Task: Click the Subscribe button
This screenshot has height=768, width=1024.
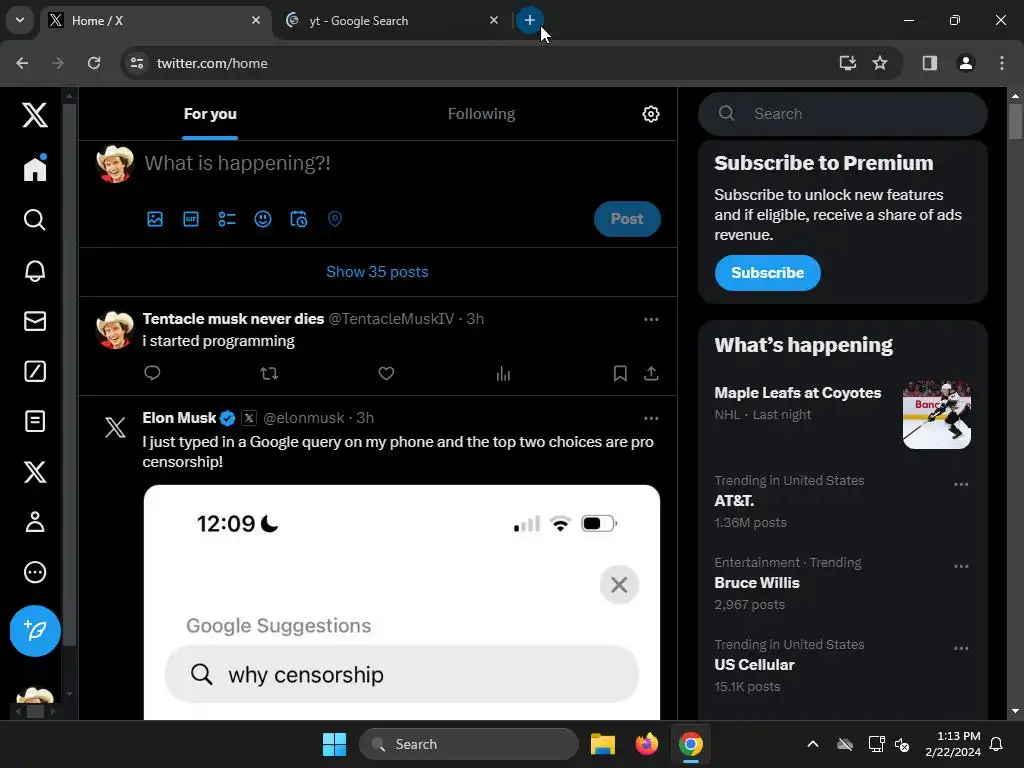Action: coord(767,273)
